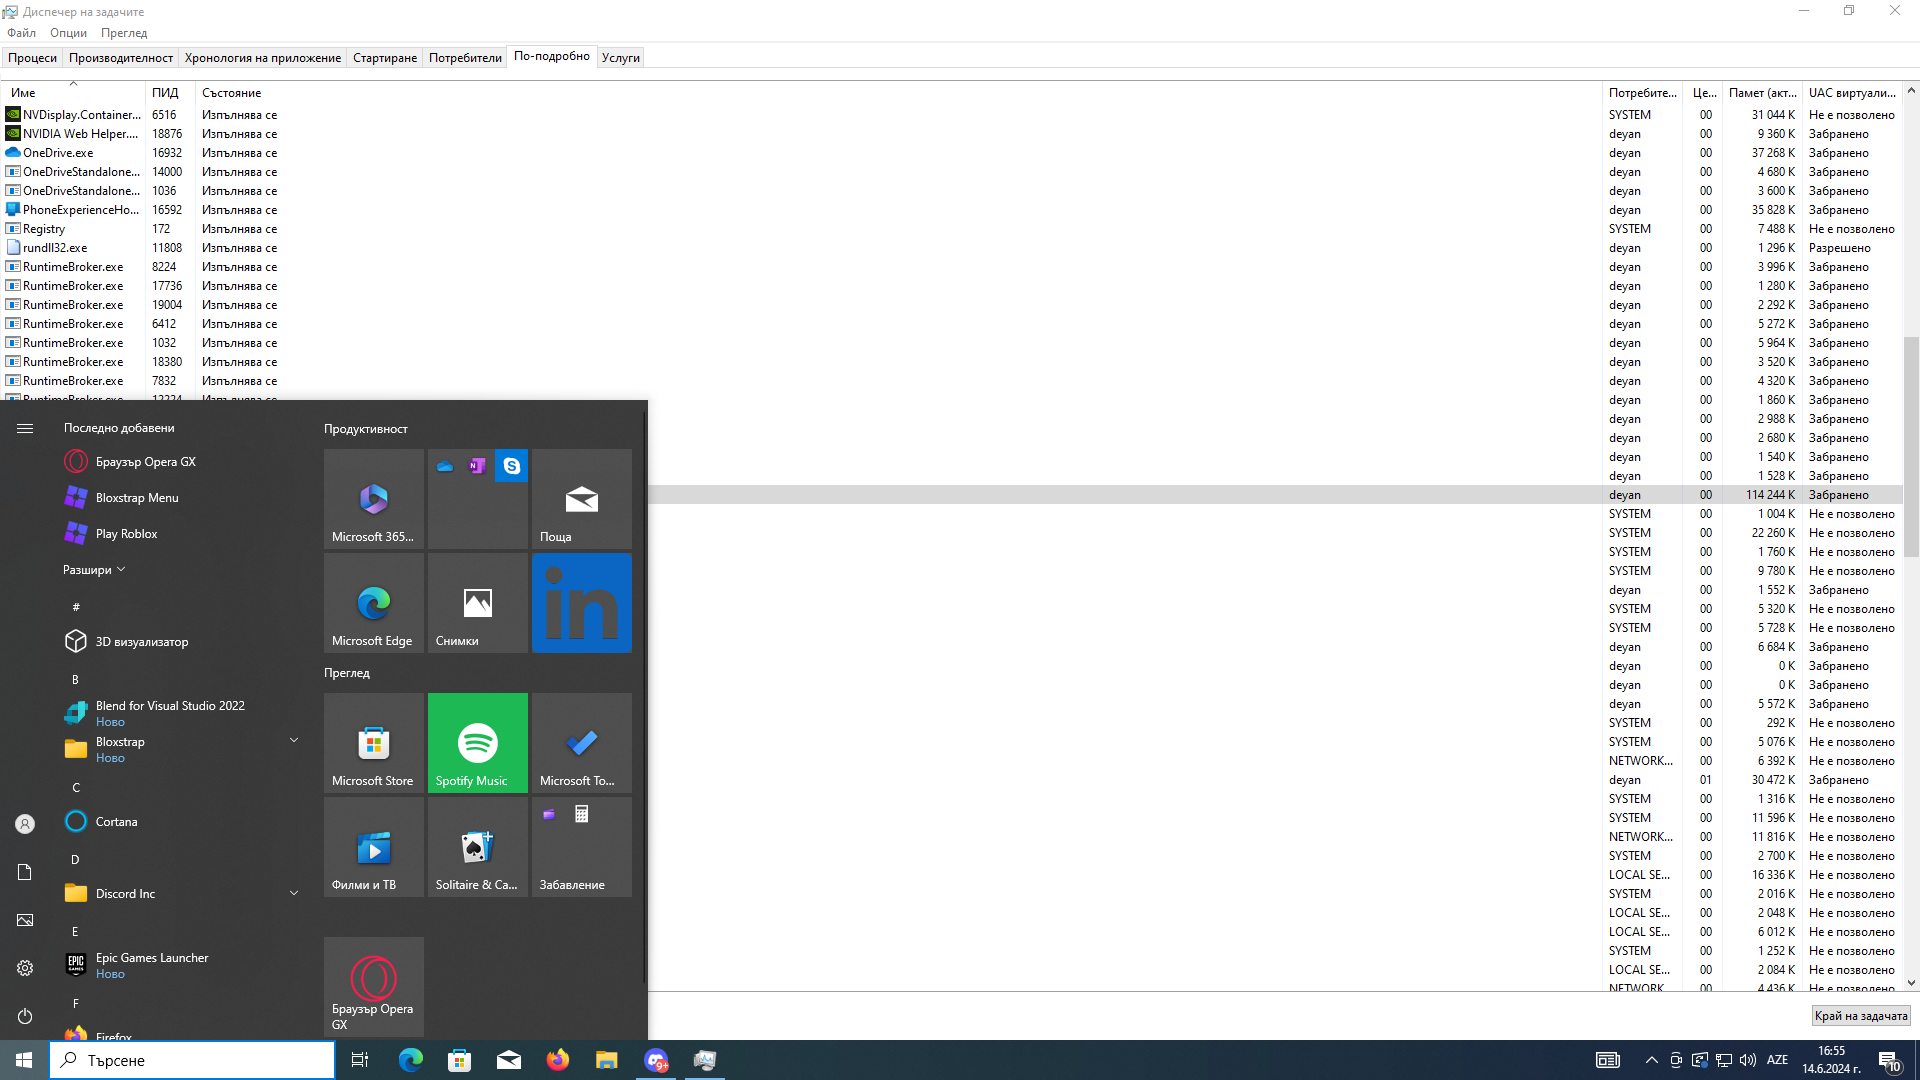The image size is (1920, 1080).
Task: Switch to the Производителност tab
Action: coord(120,58)
